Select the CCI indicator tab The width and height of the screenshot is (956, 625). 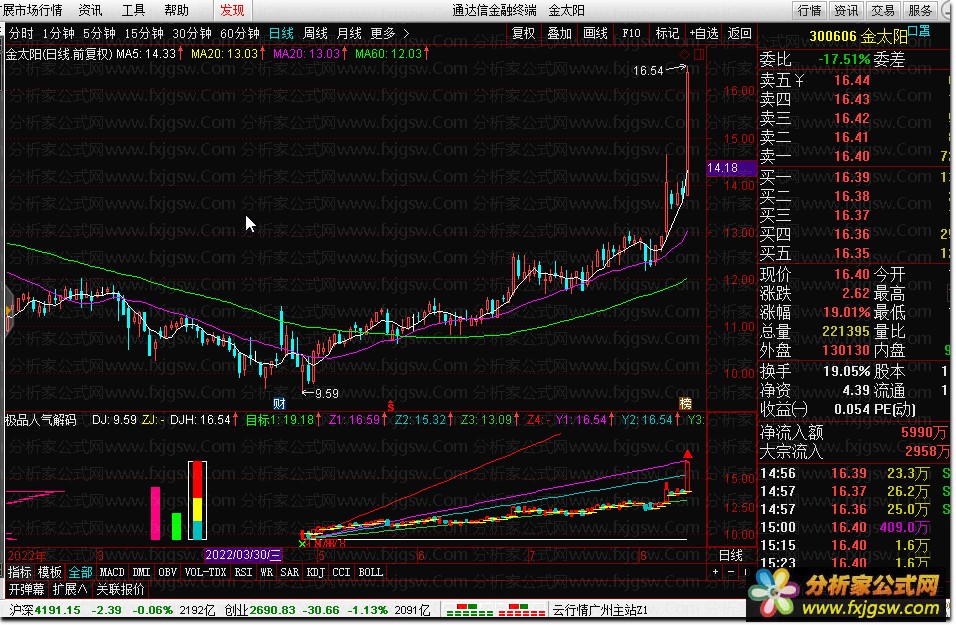point(341,572)
